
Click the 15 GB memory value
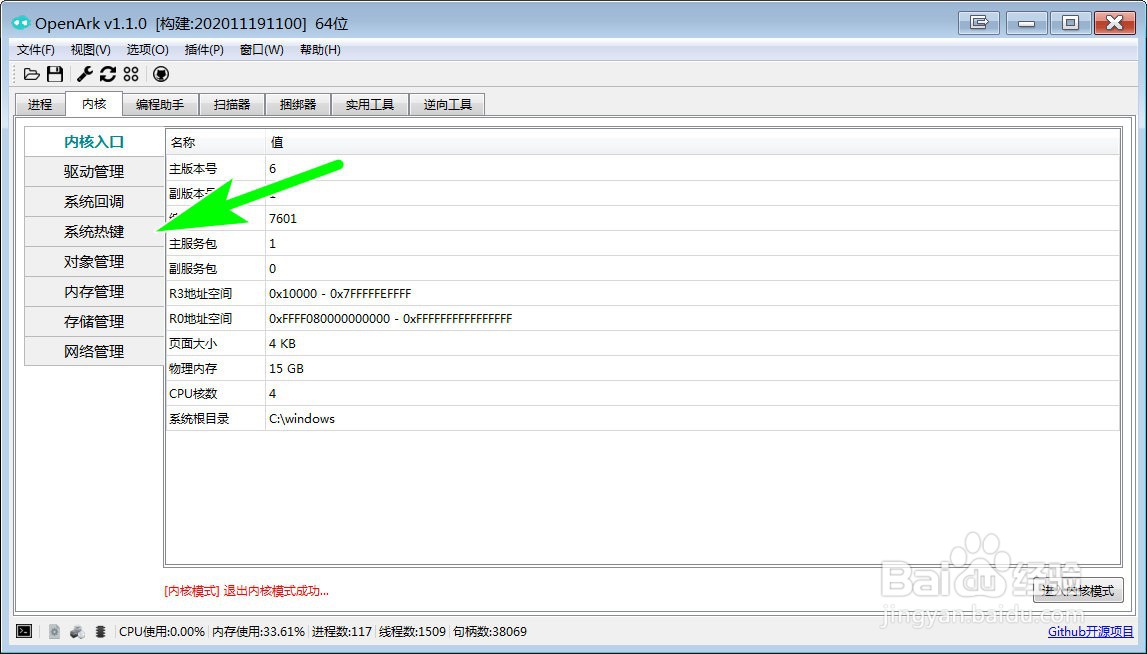[x=286, y=368]
